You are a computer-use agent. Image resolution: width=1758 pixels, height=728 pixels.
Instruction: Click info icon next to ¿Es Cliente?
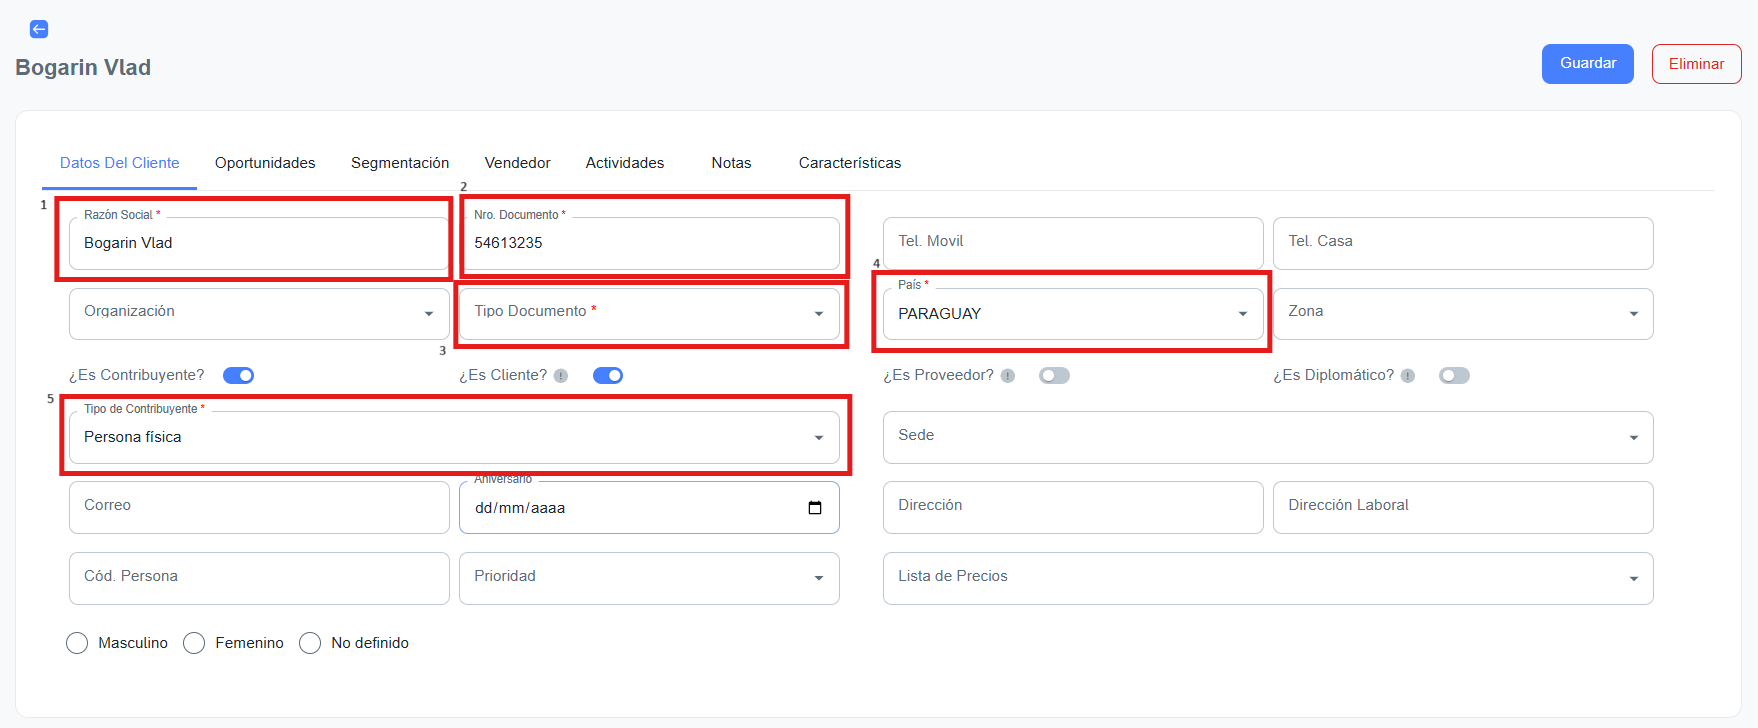[561, 376]
